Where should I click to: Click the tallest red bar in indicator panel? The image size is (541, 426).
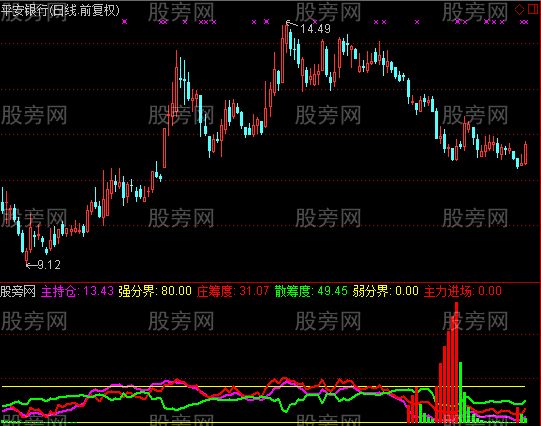click(x=456, y=362)
